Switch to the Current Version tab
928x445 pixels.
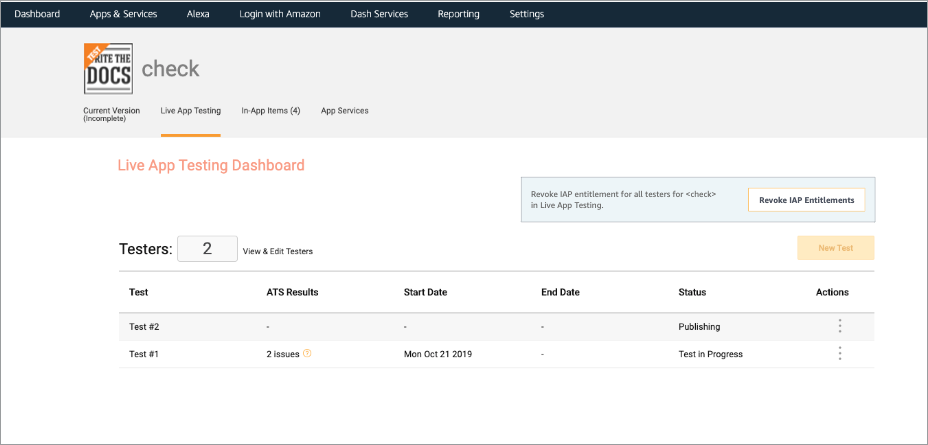coord(111,114)
